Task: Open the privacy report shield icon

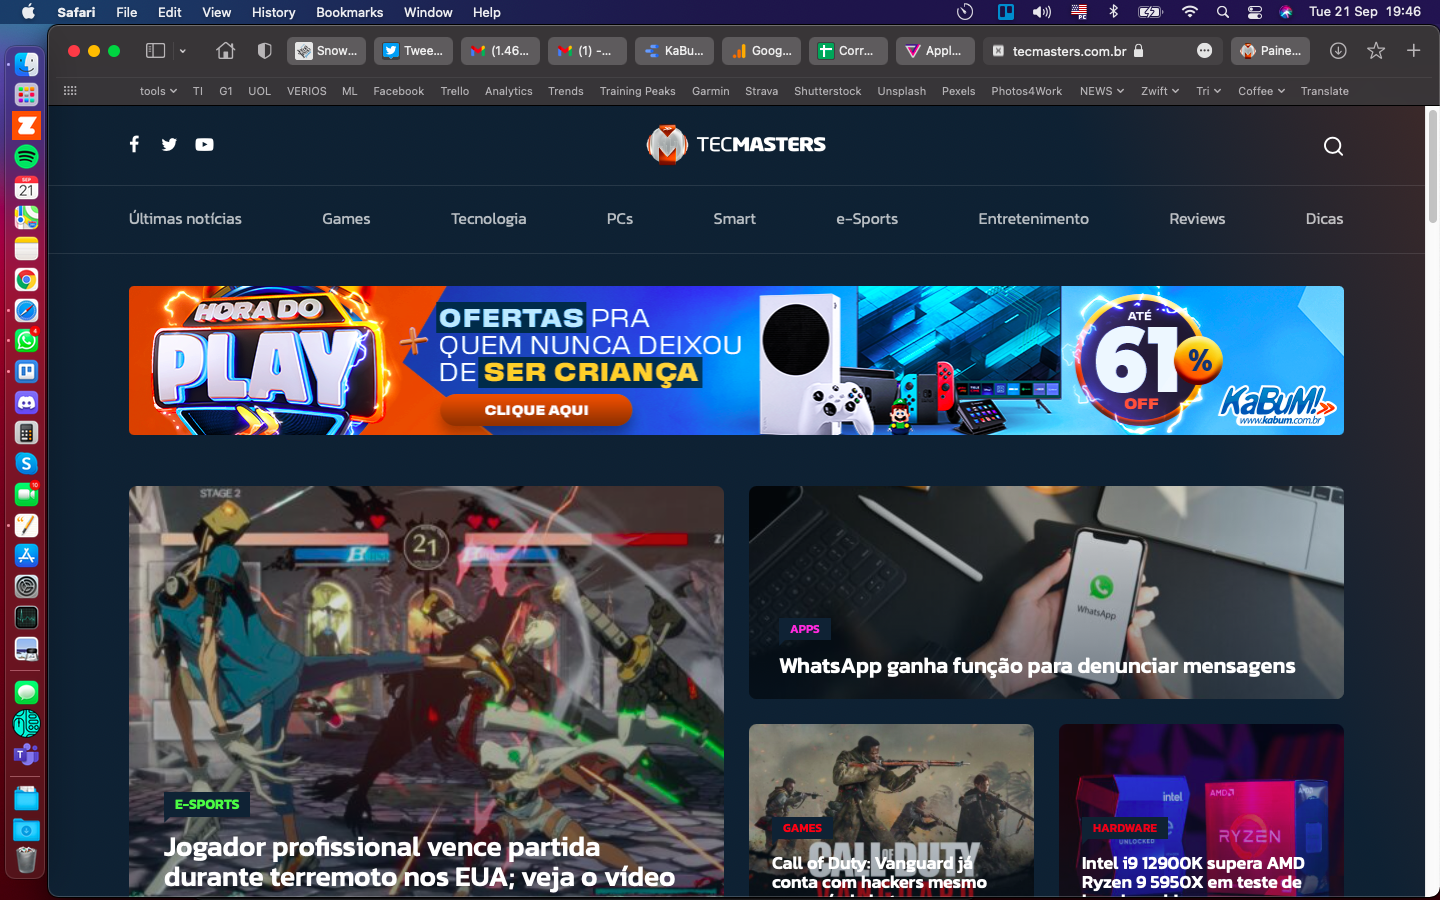Action: [264, 50]
